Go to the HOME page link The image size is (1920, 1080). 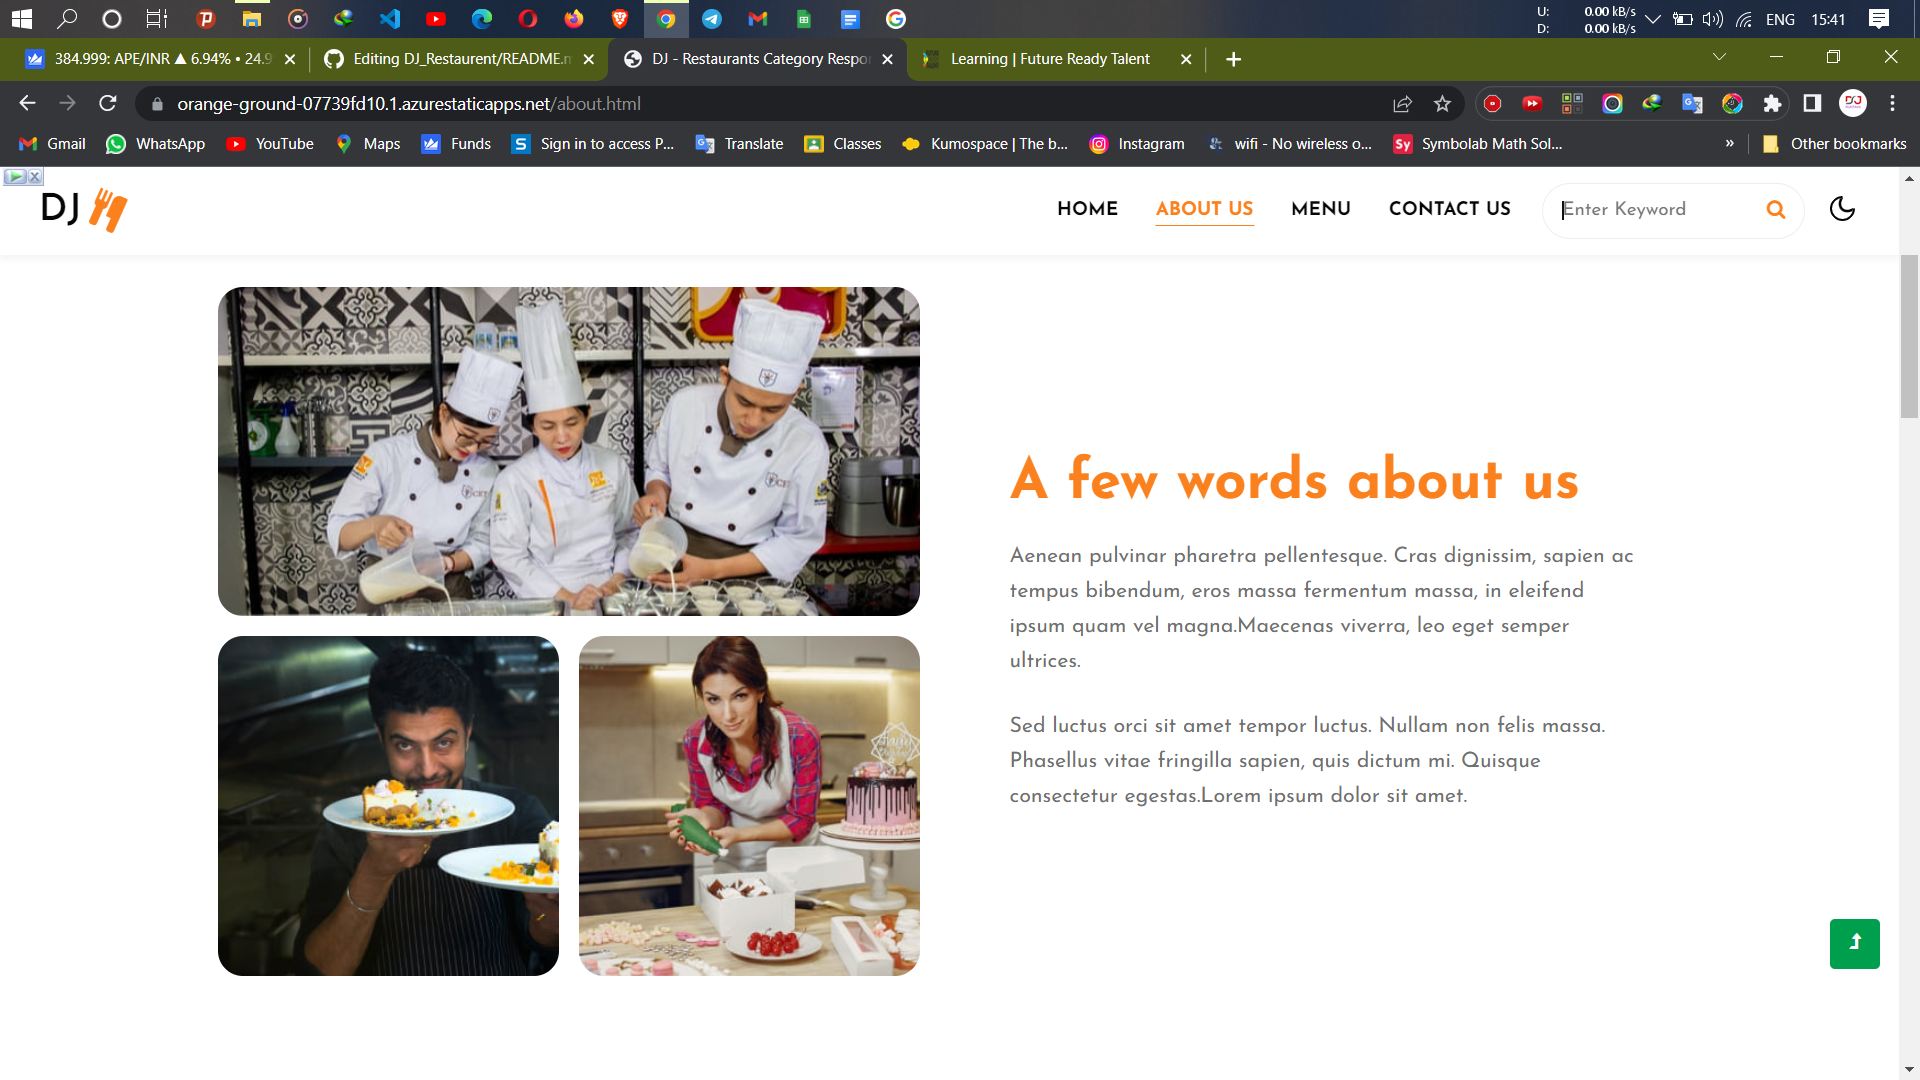click(1087, 210)
